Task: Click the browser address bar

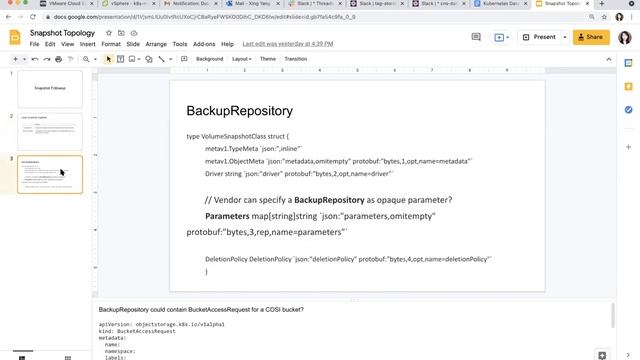Action: point(314,17)
